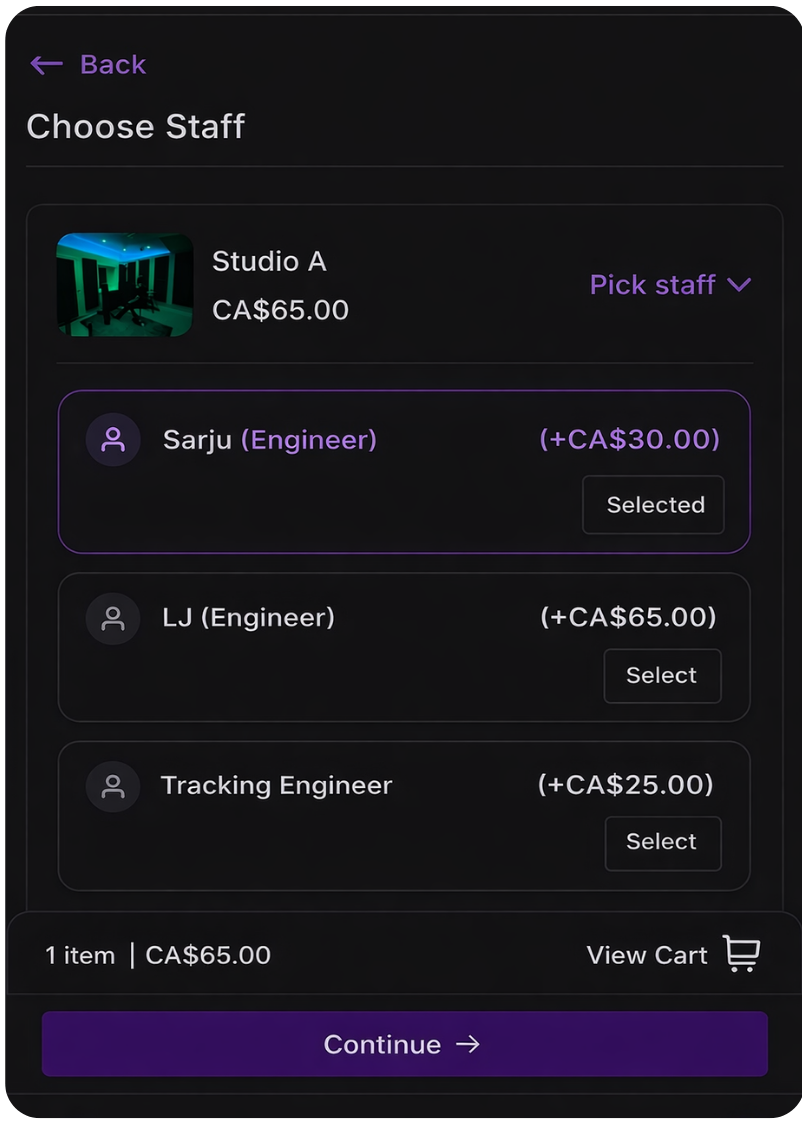This screenshot has height=1121, width=802.
Task: Select LJ as engineer
Action: pyautogui.click(x=661, y=676)
